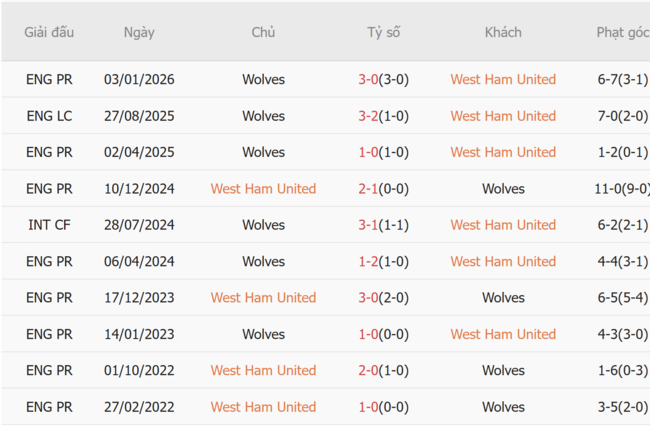Click Wolves in the 06/04/2024 match row
Image resolution: width=650 pixels, height=431 pixels.
coord(263,261)
